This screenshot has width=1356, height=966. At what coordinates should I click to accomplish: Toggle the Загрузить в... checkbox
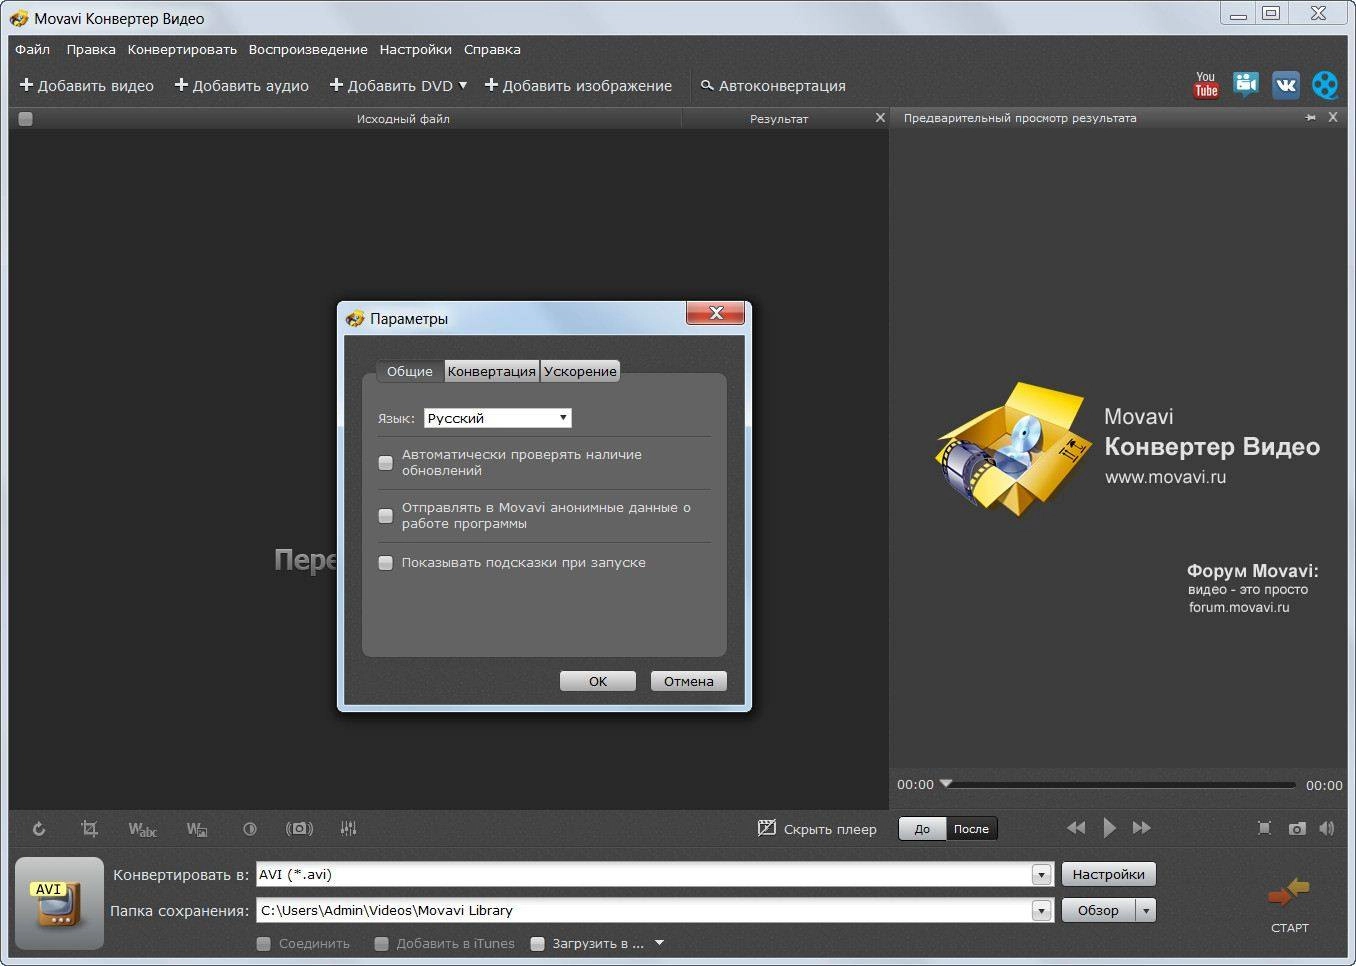coord(537,943)
